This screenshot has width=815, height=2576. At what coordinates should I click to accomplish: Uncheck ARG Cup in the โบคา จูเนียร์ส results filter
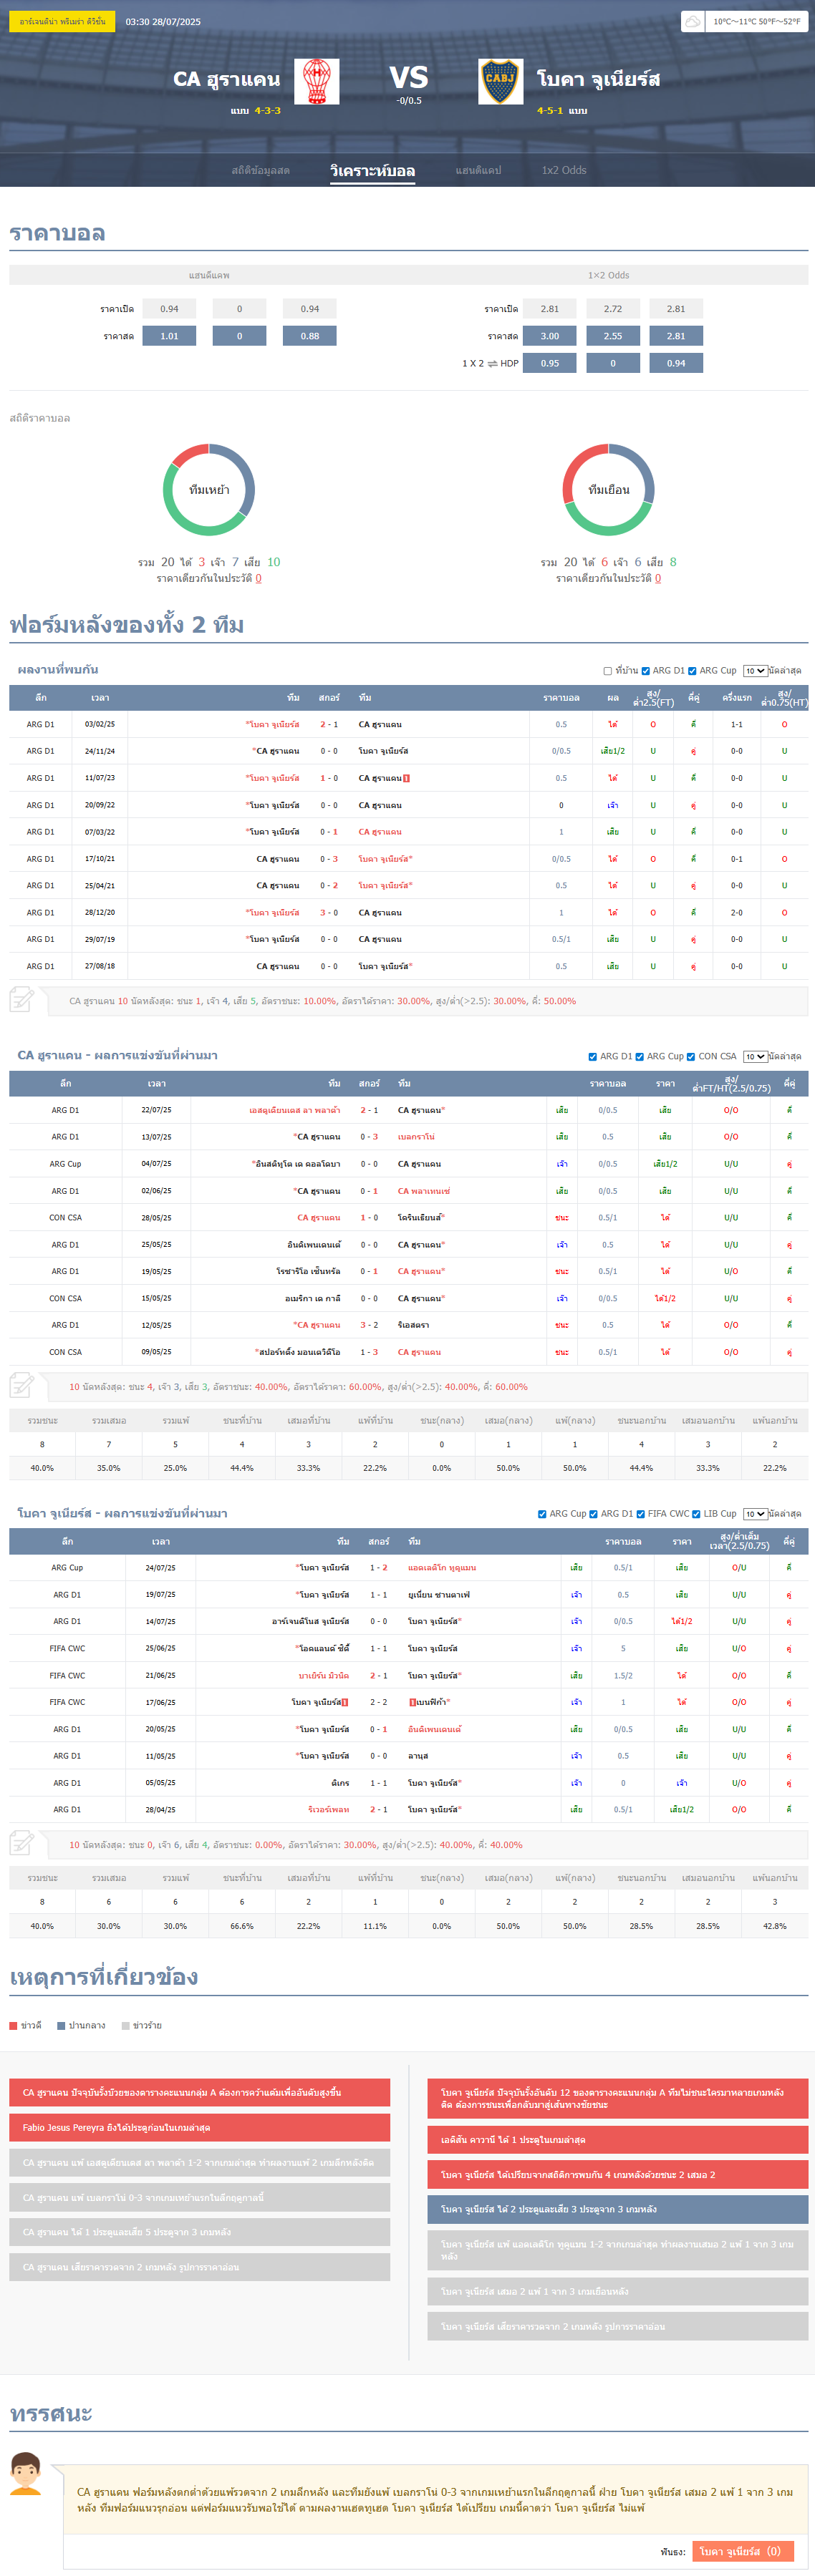click(x=542, y=1514)
